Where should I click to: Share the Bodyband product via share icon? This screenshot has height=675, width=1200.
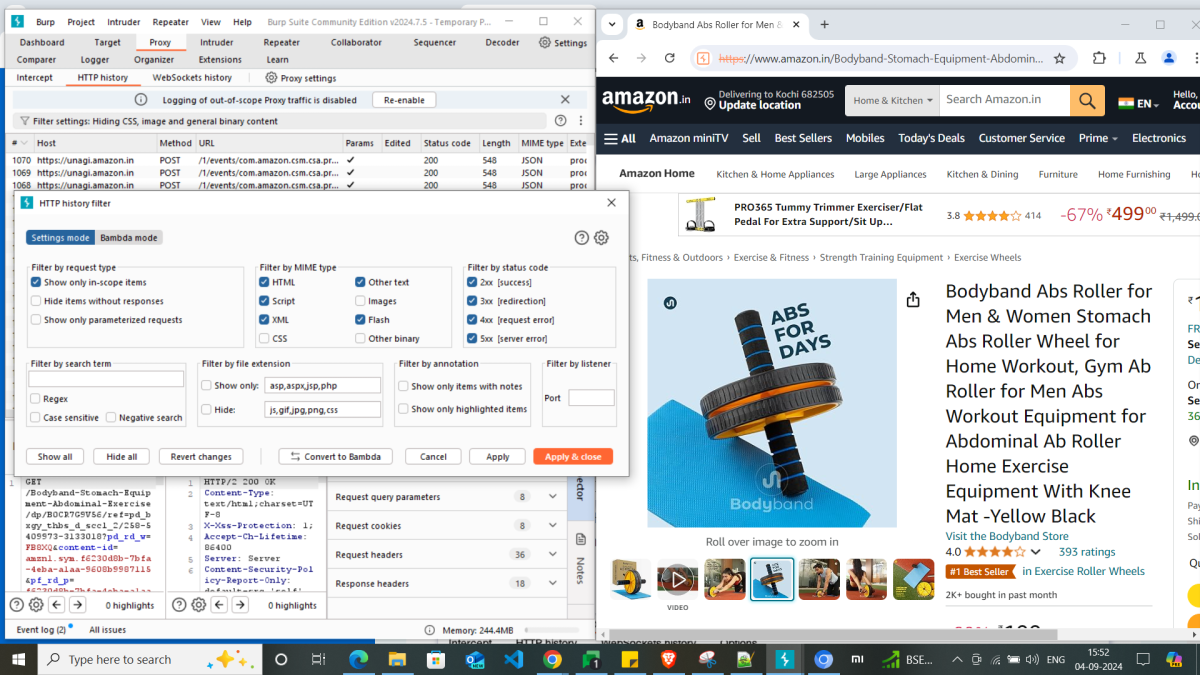(912, 300)
